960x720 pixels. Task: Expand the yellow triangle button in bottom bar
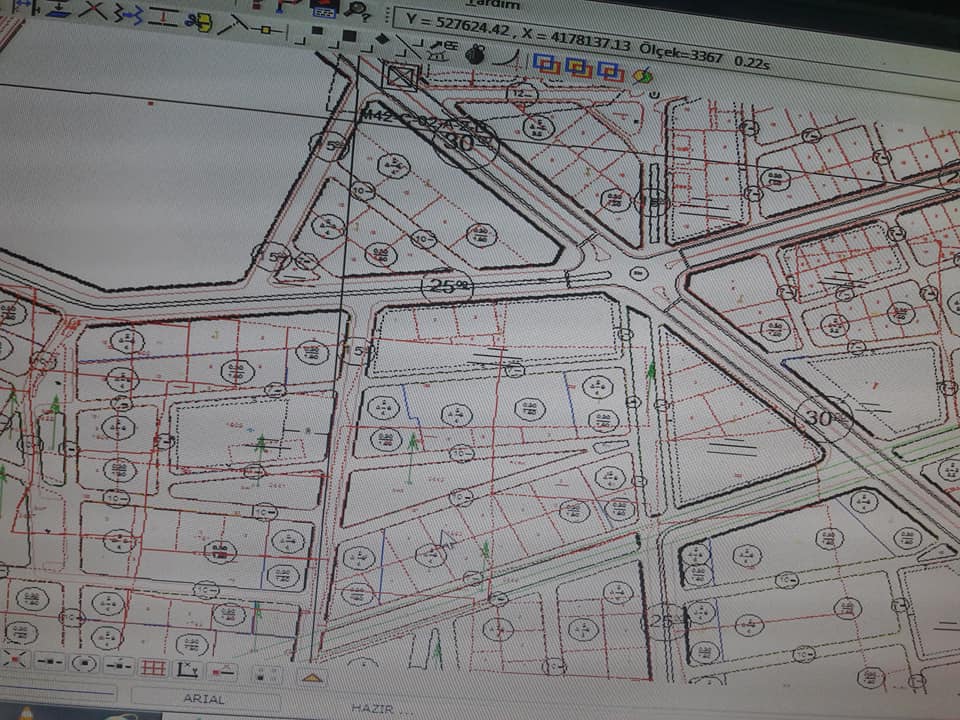(312, 677)
